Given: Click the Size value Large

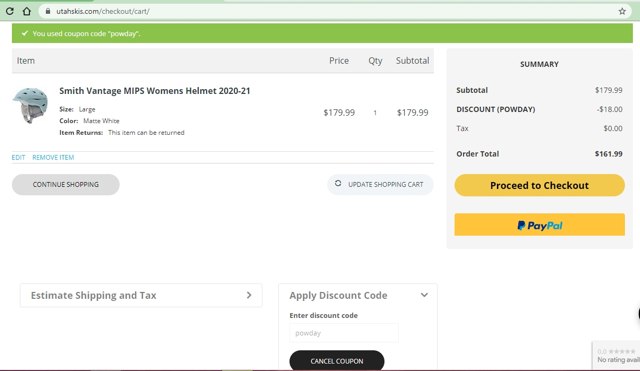Looking at the screenshot, I should 87,109.
